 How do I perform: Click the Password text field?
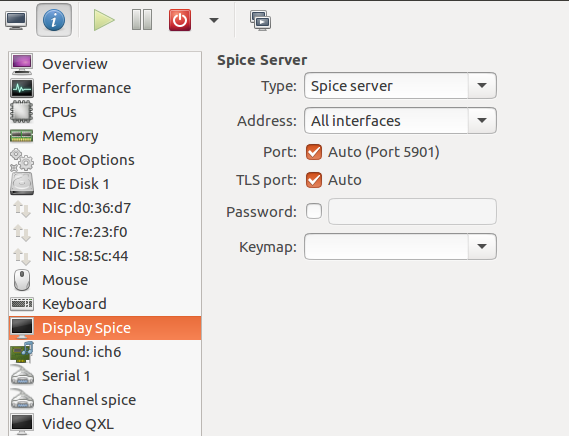tap(412, 211)
